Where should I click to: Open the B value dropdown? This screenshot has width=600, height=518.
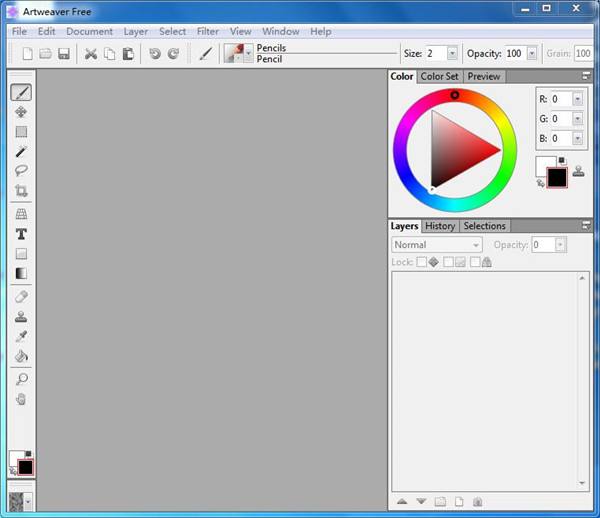point(577,138)
